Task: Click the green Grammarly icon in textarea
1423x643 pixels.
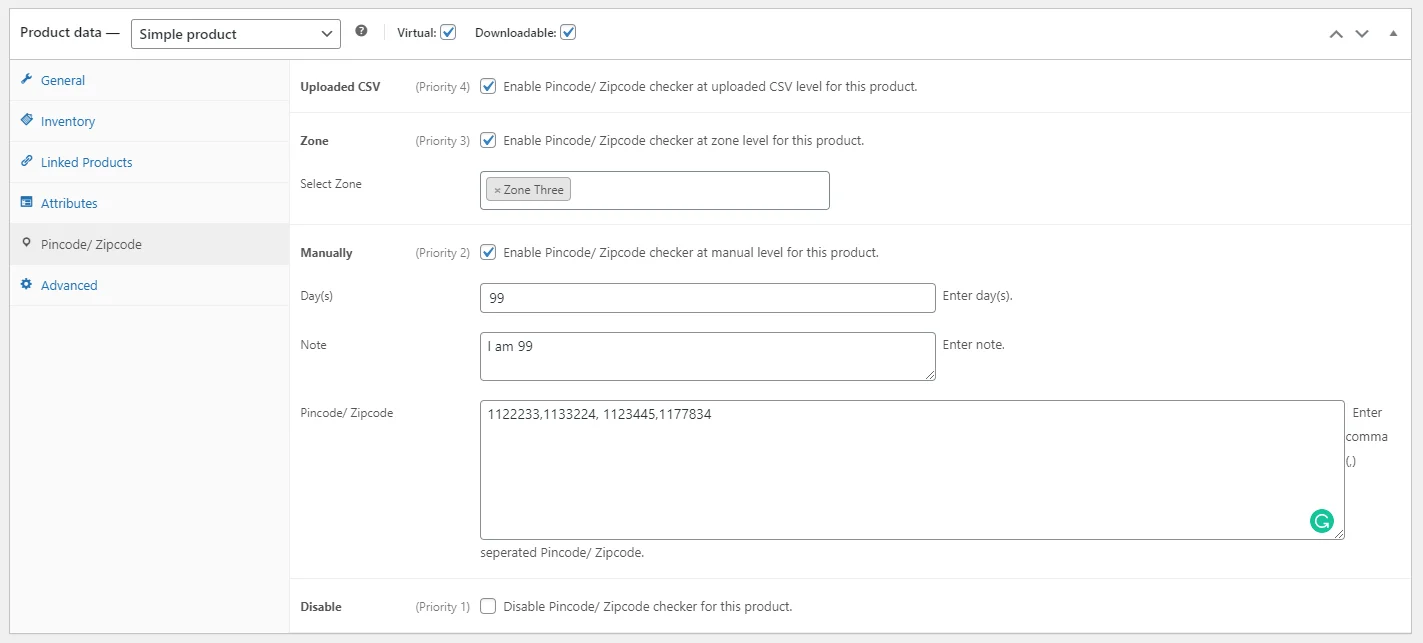Action: coord(1322,520)
